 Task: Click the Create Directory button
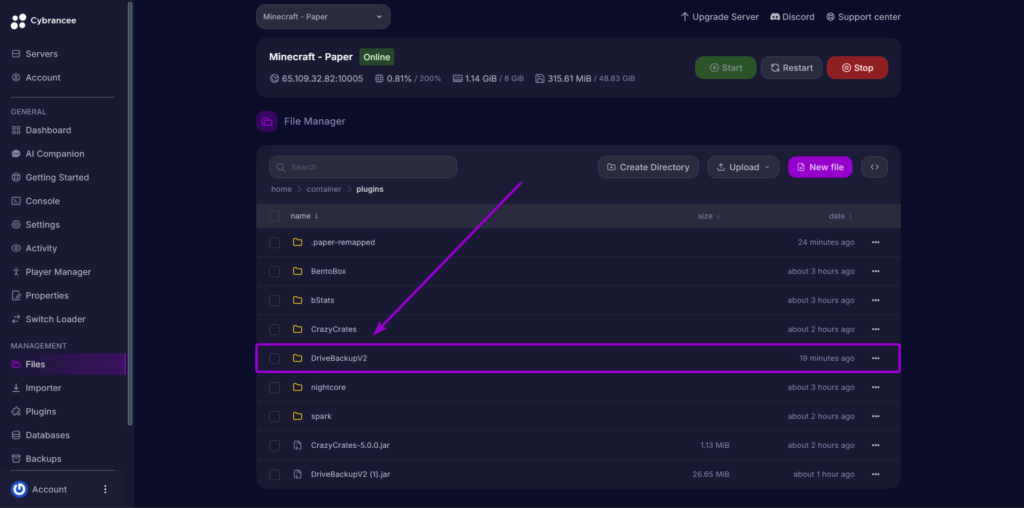tap(648, 167)
